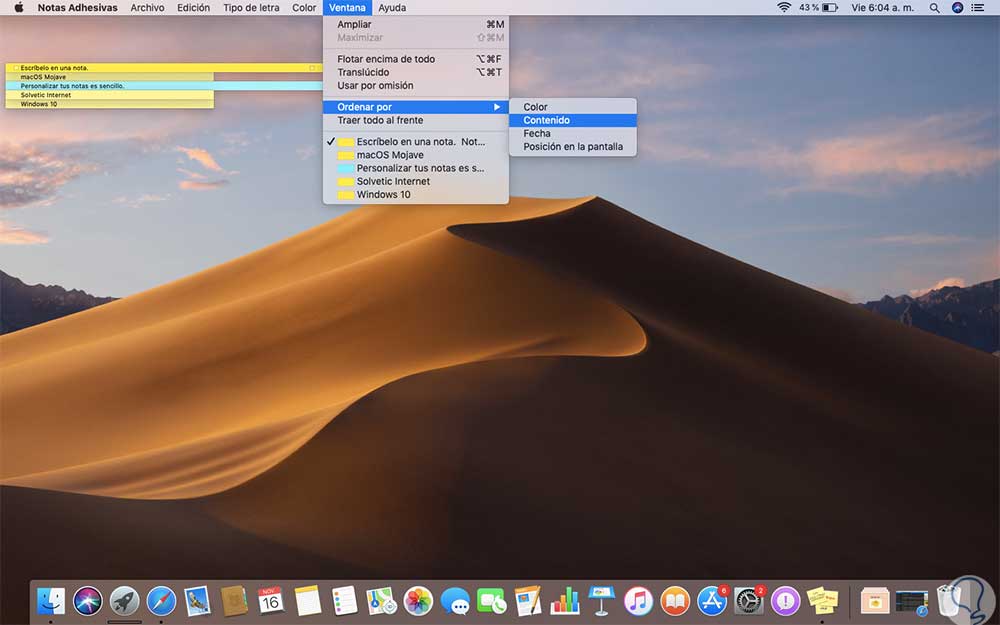This screenshot has width=1000, height=625.
Task: Open the Downloads folder stack in Dock
Action: 875,601
